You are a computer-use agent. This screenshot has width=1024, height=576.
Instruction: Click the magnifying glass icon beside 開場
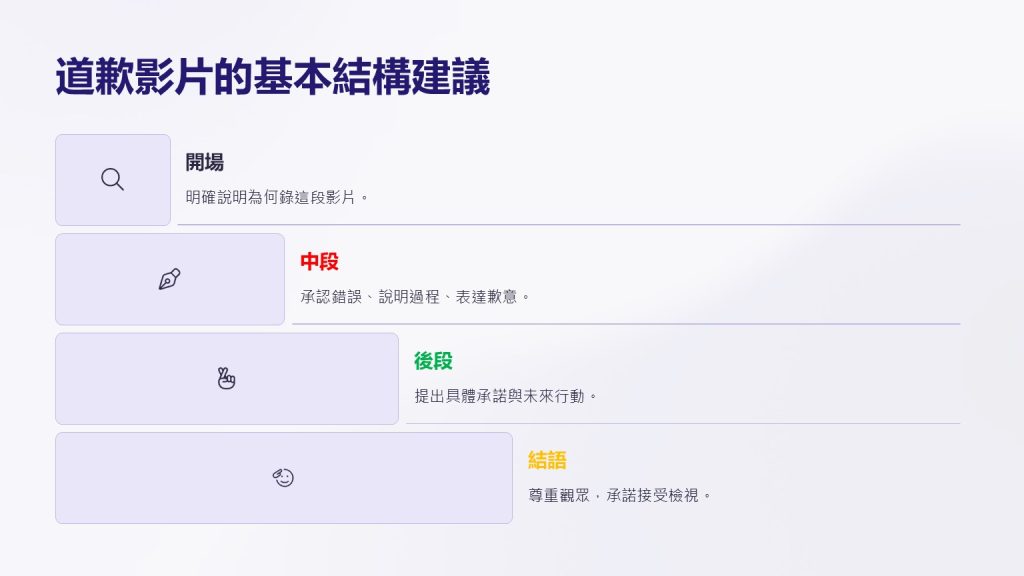click(x=112, y=179)
